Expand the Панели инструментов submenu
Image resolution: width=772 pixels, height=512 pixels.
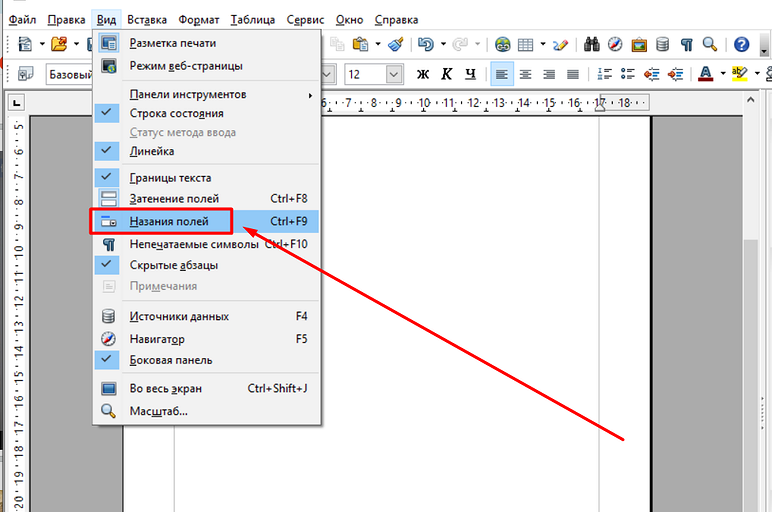(x=188, y=94)
